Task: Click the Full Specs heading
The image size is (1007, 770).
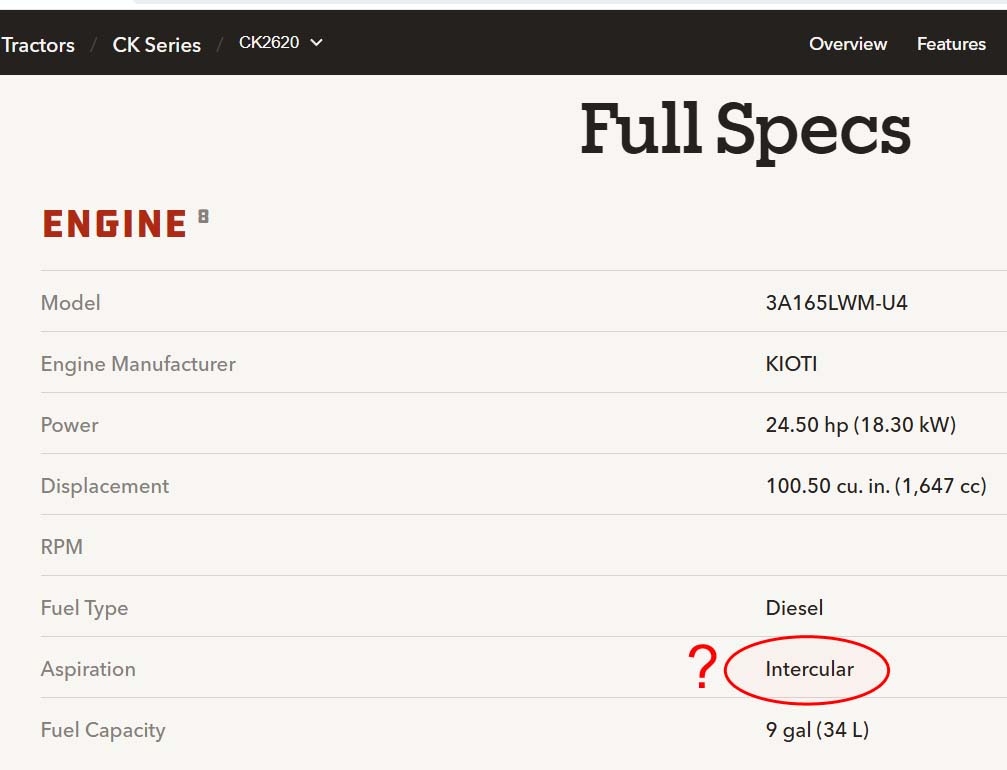Action: click(745, 130)
